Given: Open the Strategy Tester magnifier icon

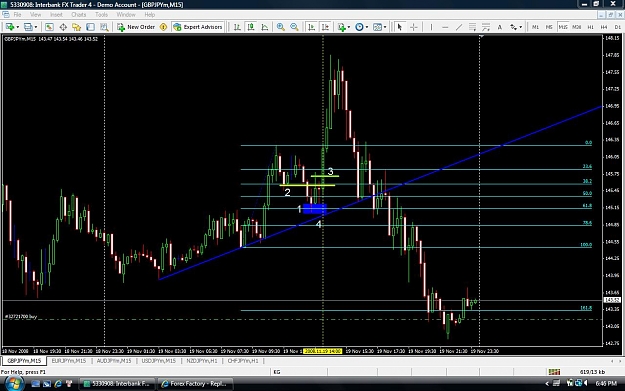Looking at the screenshot, I should pos(104,27).
